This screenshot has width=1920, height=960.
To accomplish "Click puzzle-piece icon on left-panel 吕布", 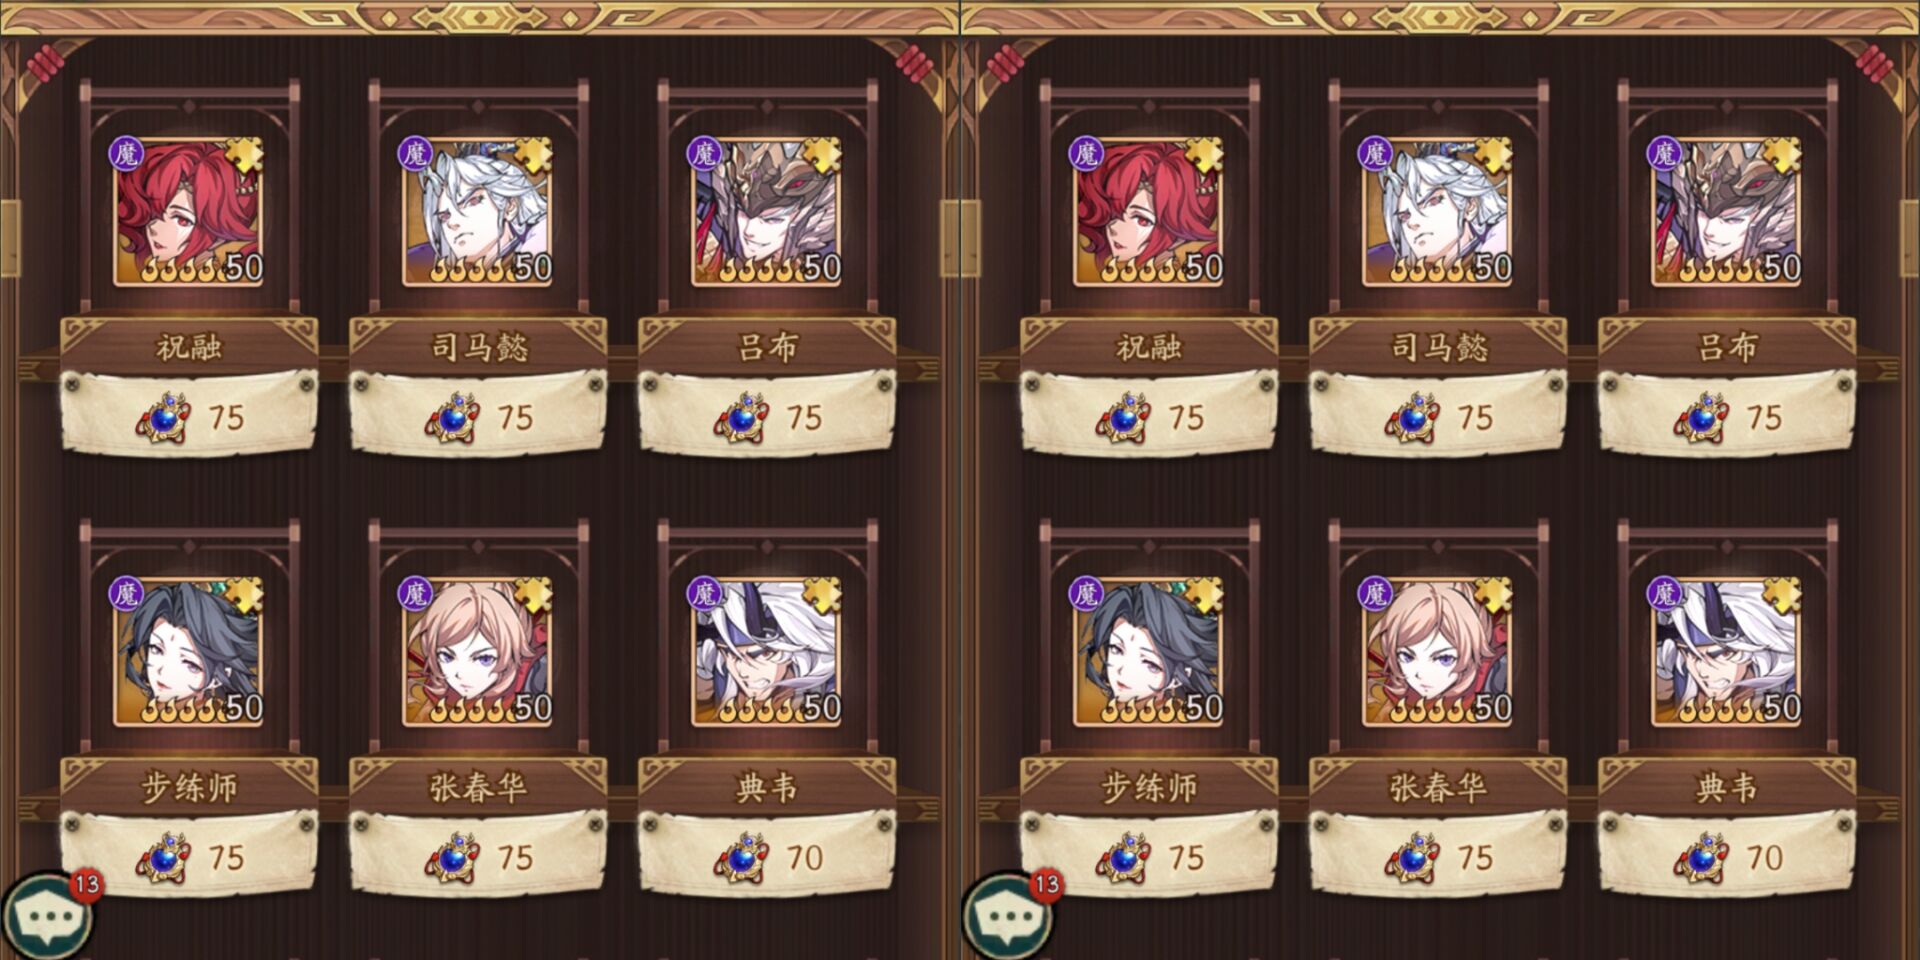I will [822, 155].
